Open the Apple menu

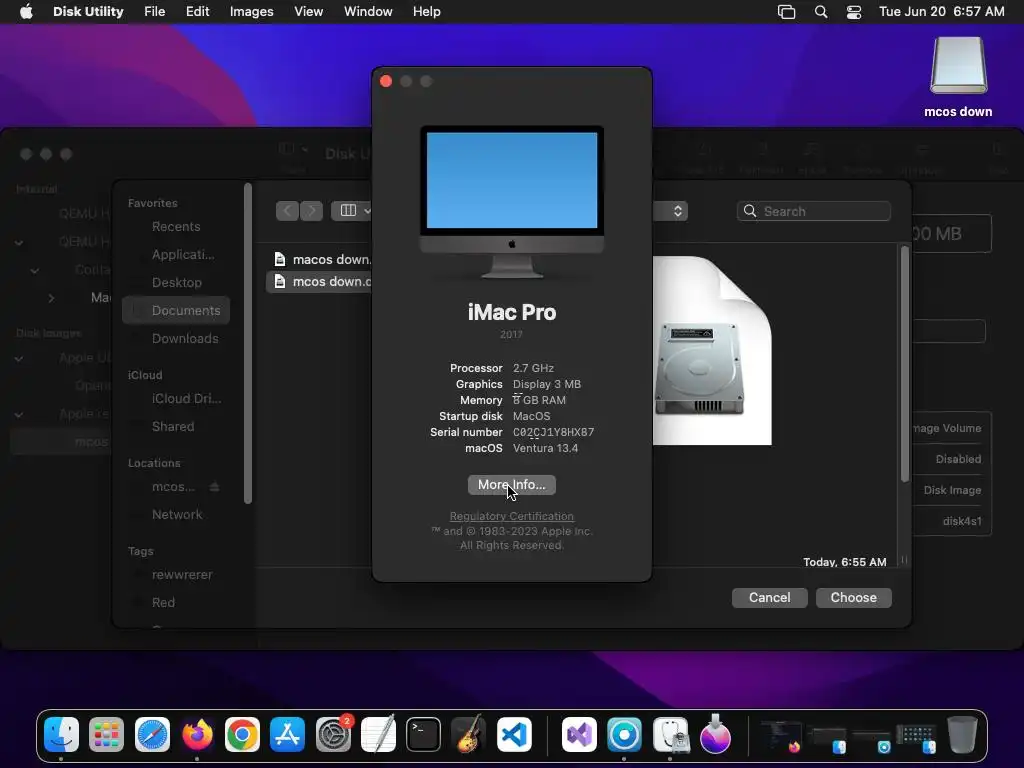26,12
